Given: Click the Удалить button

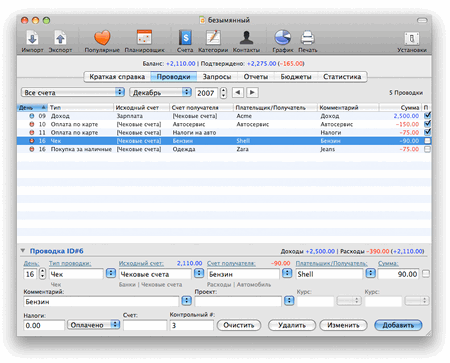Looking at the screenshot, I should click(x=292, y=325).
